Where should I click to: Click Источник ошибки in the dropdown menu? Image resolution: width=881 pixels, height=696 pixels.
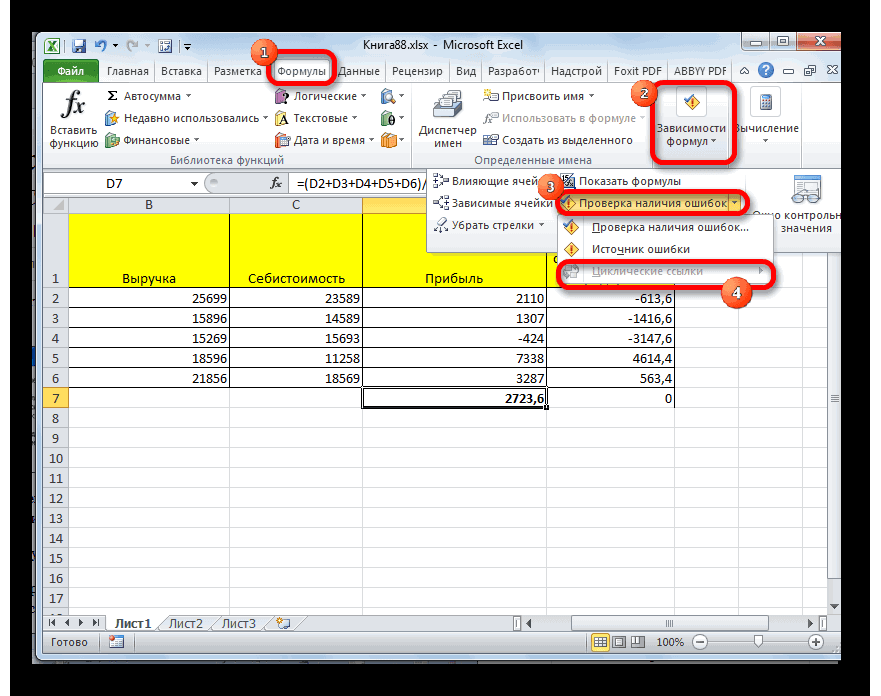click(633, 249)
